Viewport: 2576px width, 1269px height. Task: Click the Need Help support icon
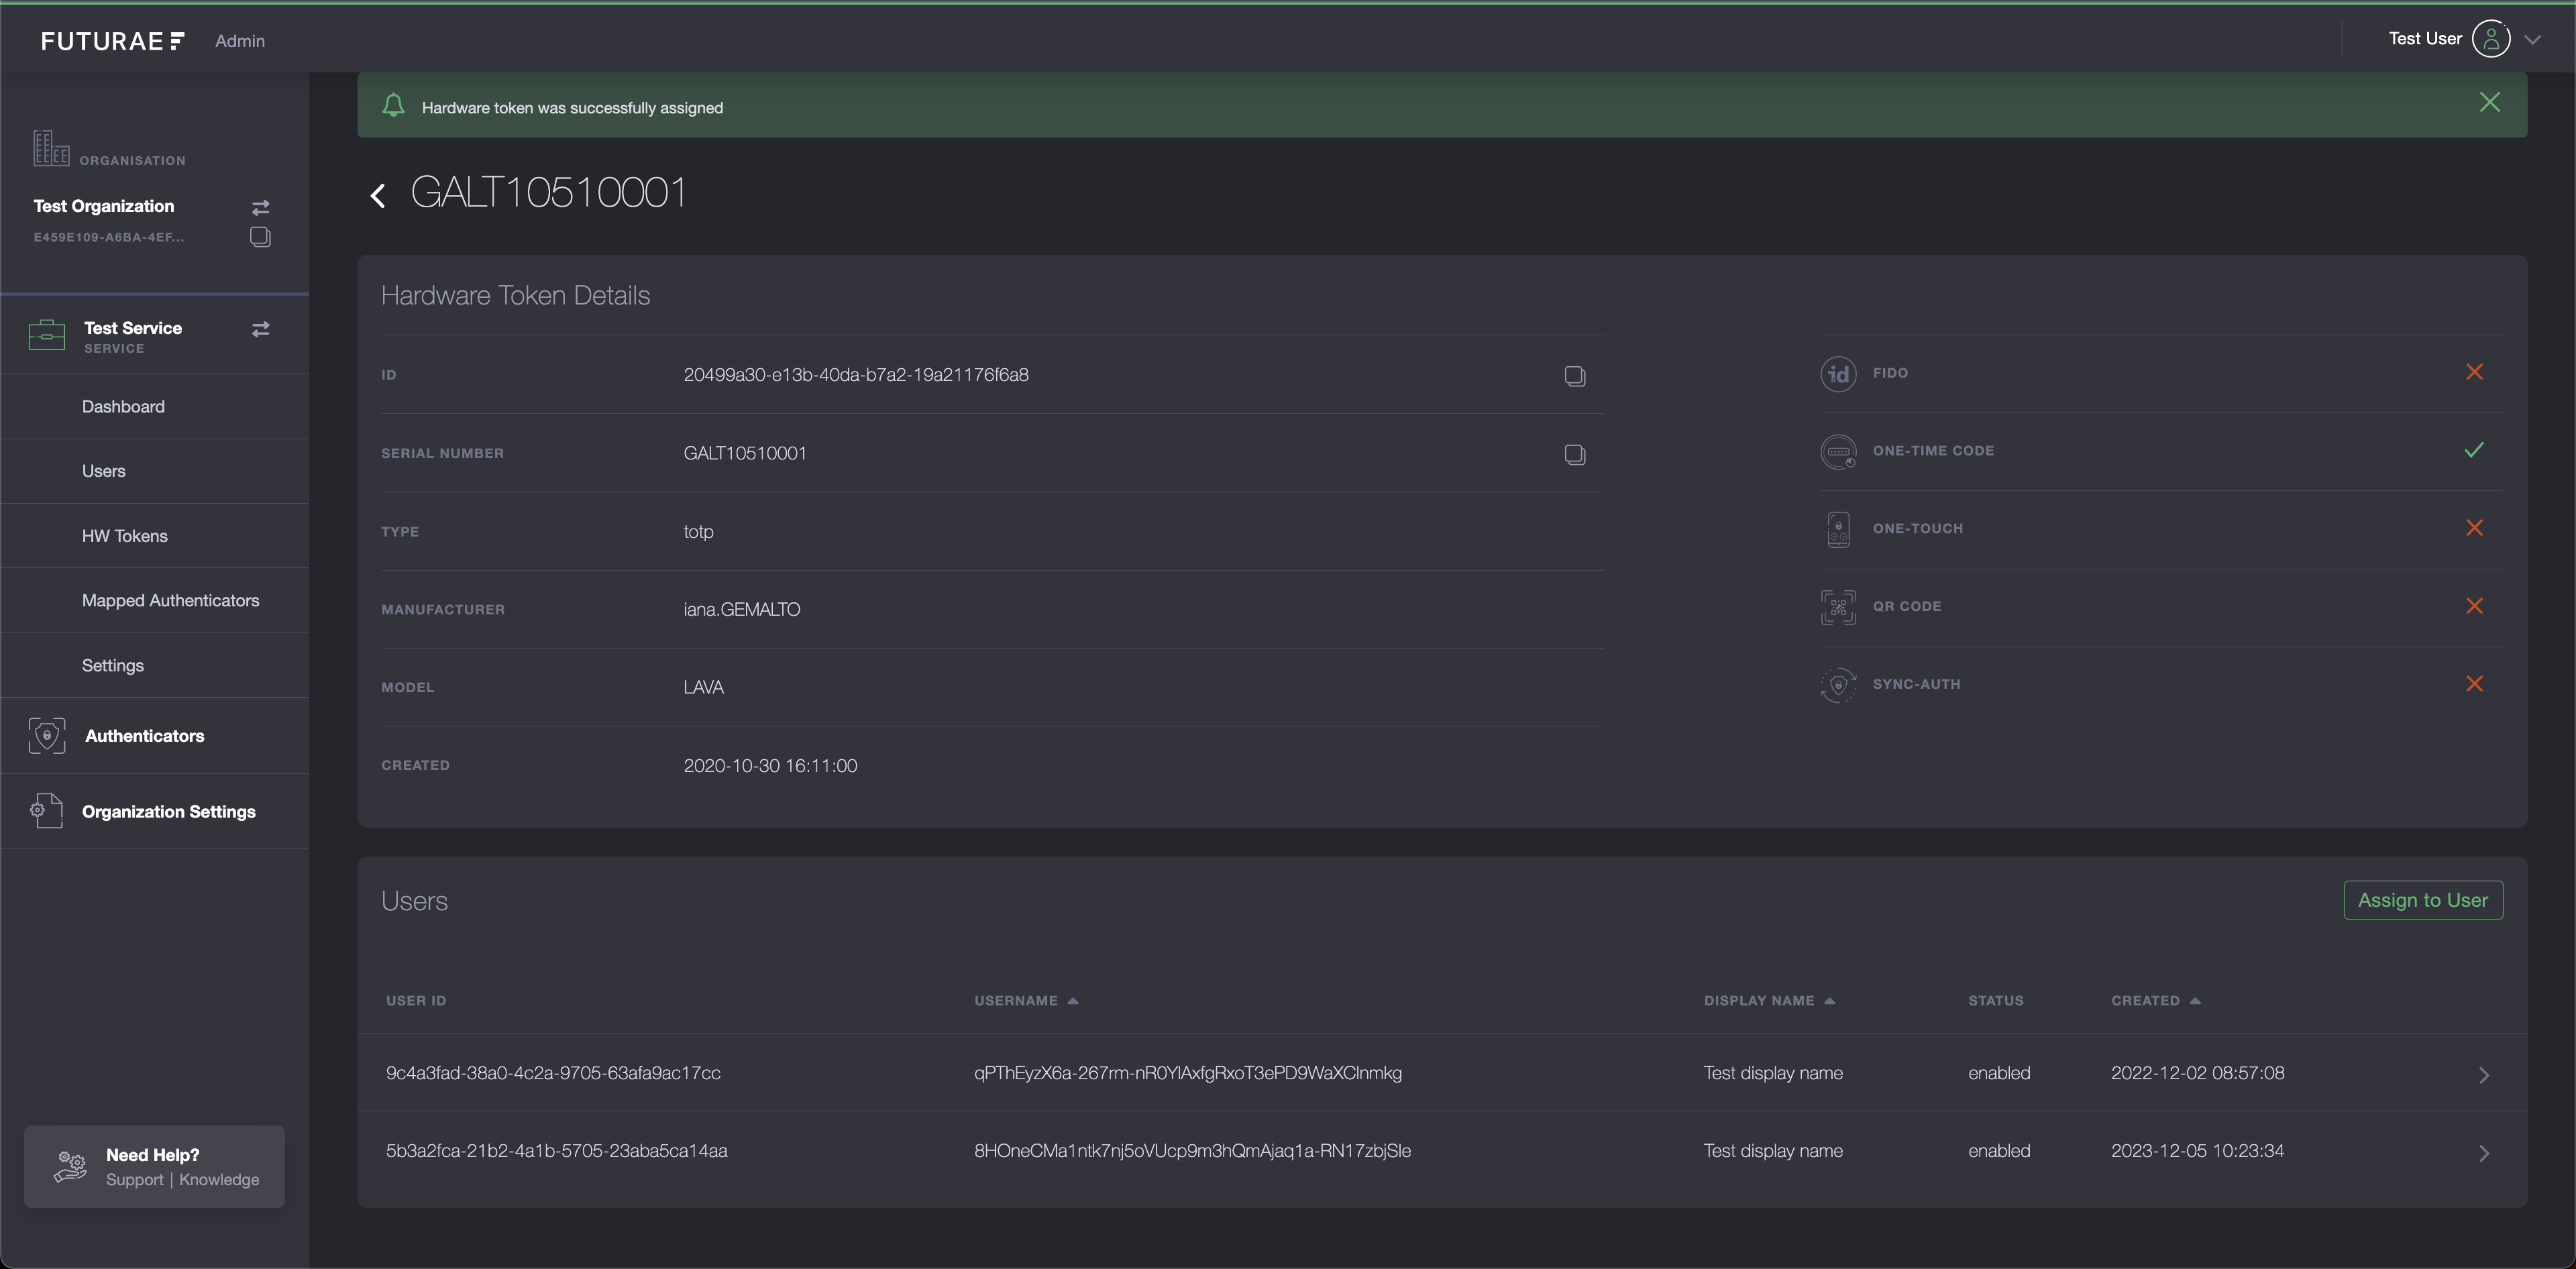click(71, 1166)
